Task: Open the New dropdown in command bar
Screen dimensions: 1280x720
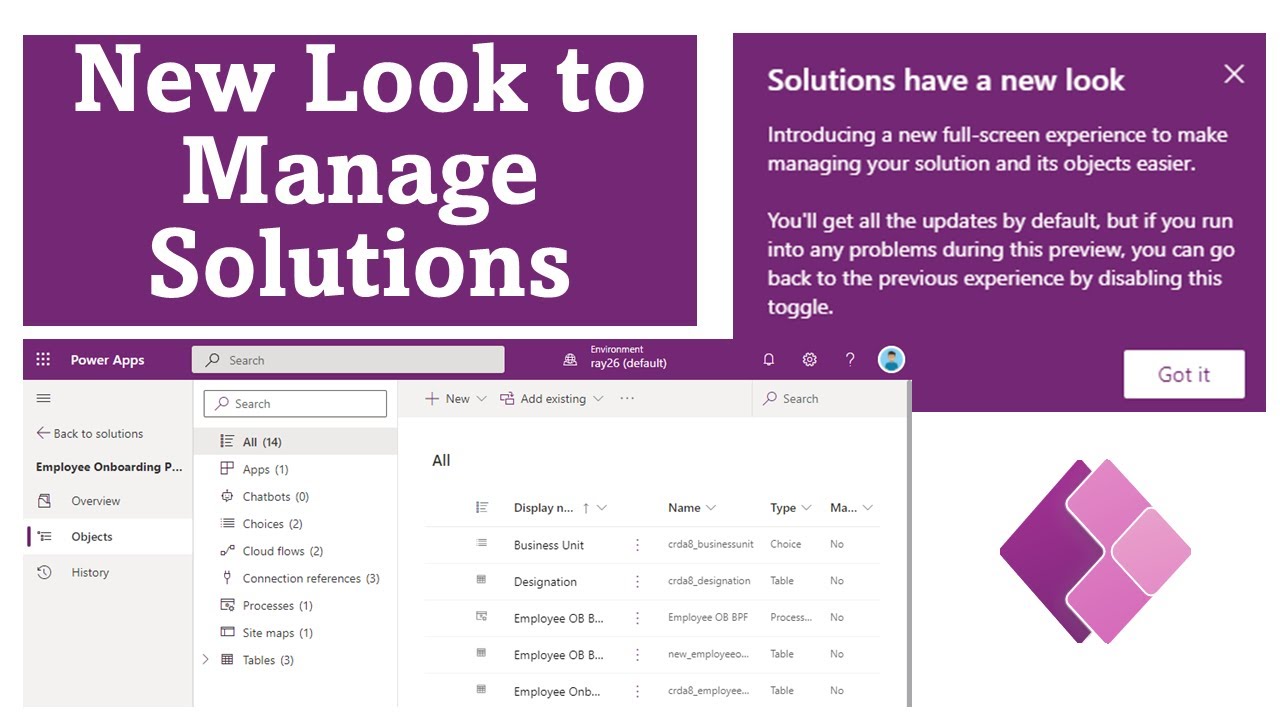Action: pos(456,398)
